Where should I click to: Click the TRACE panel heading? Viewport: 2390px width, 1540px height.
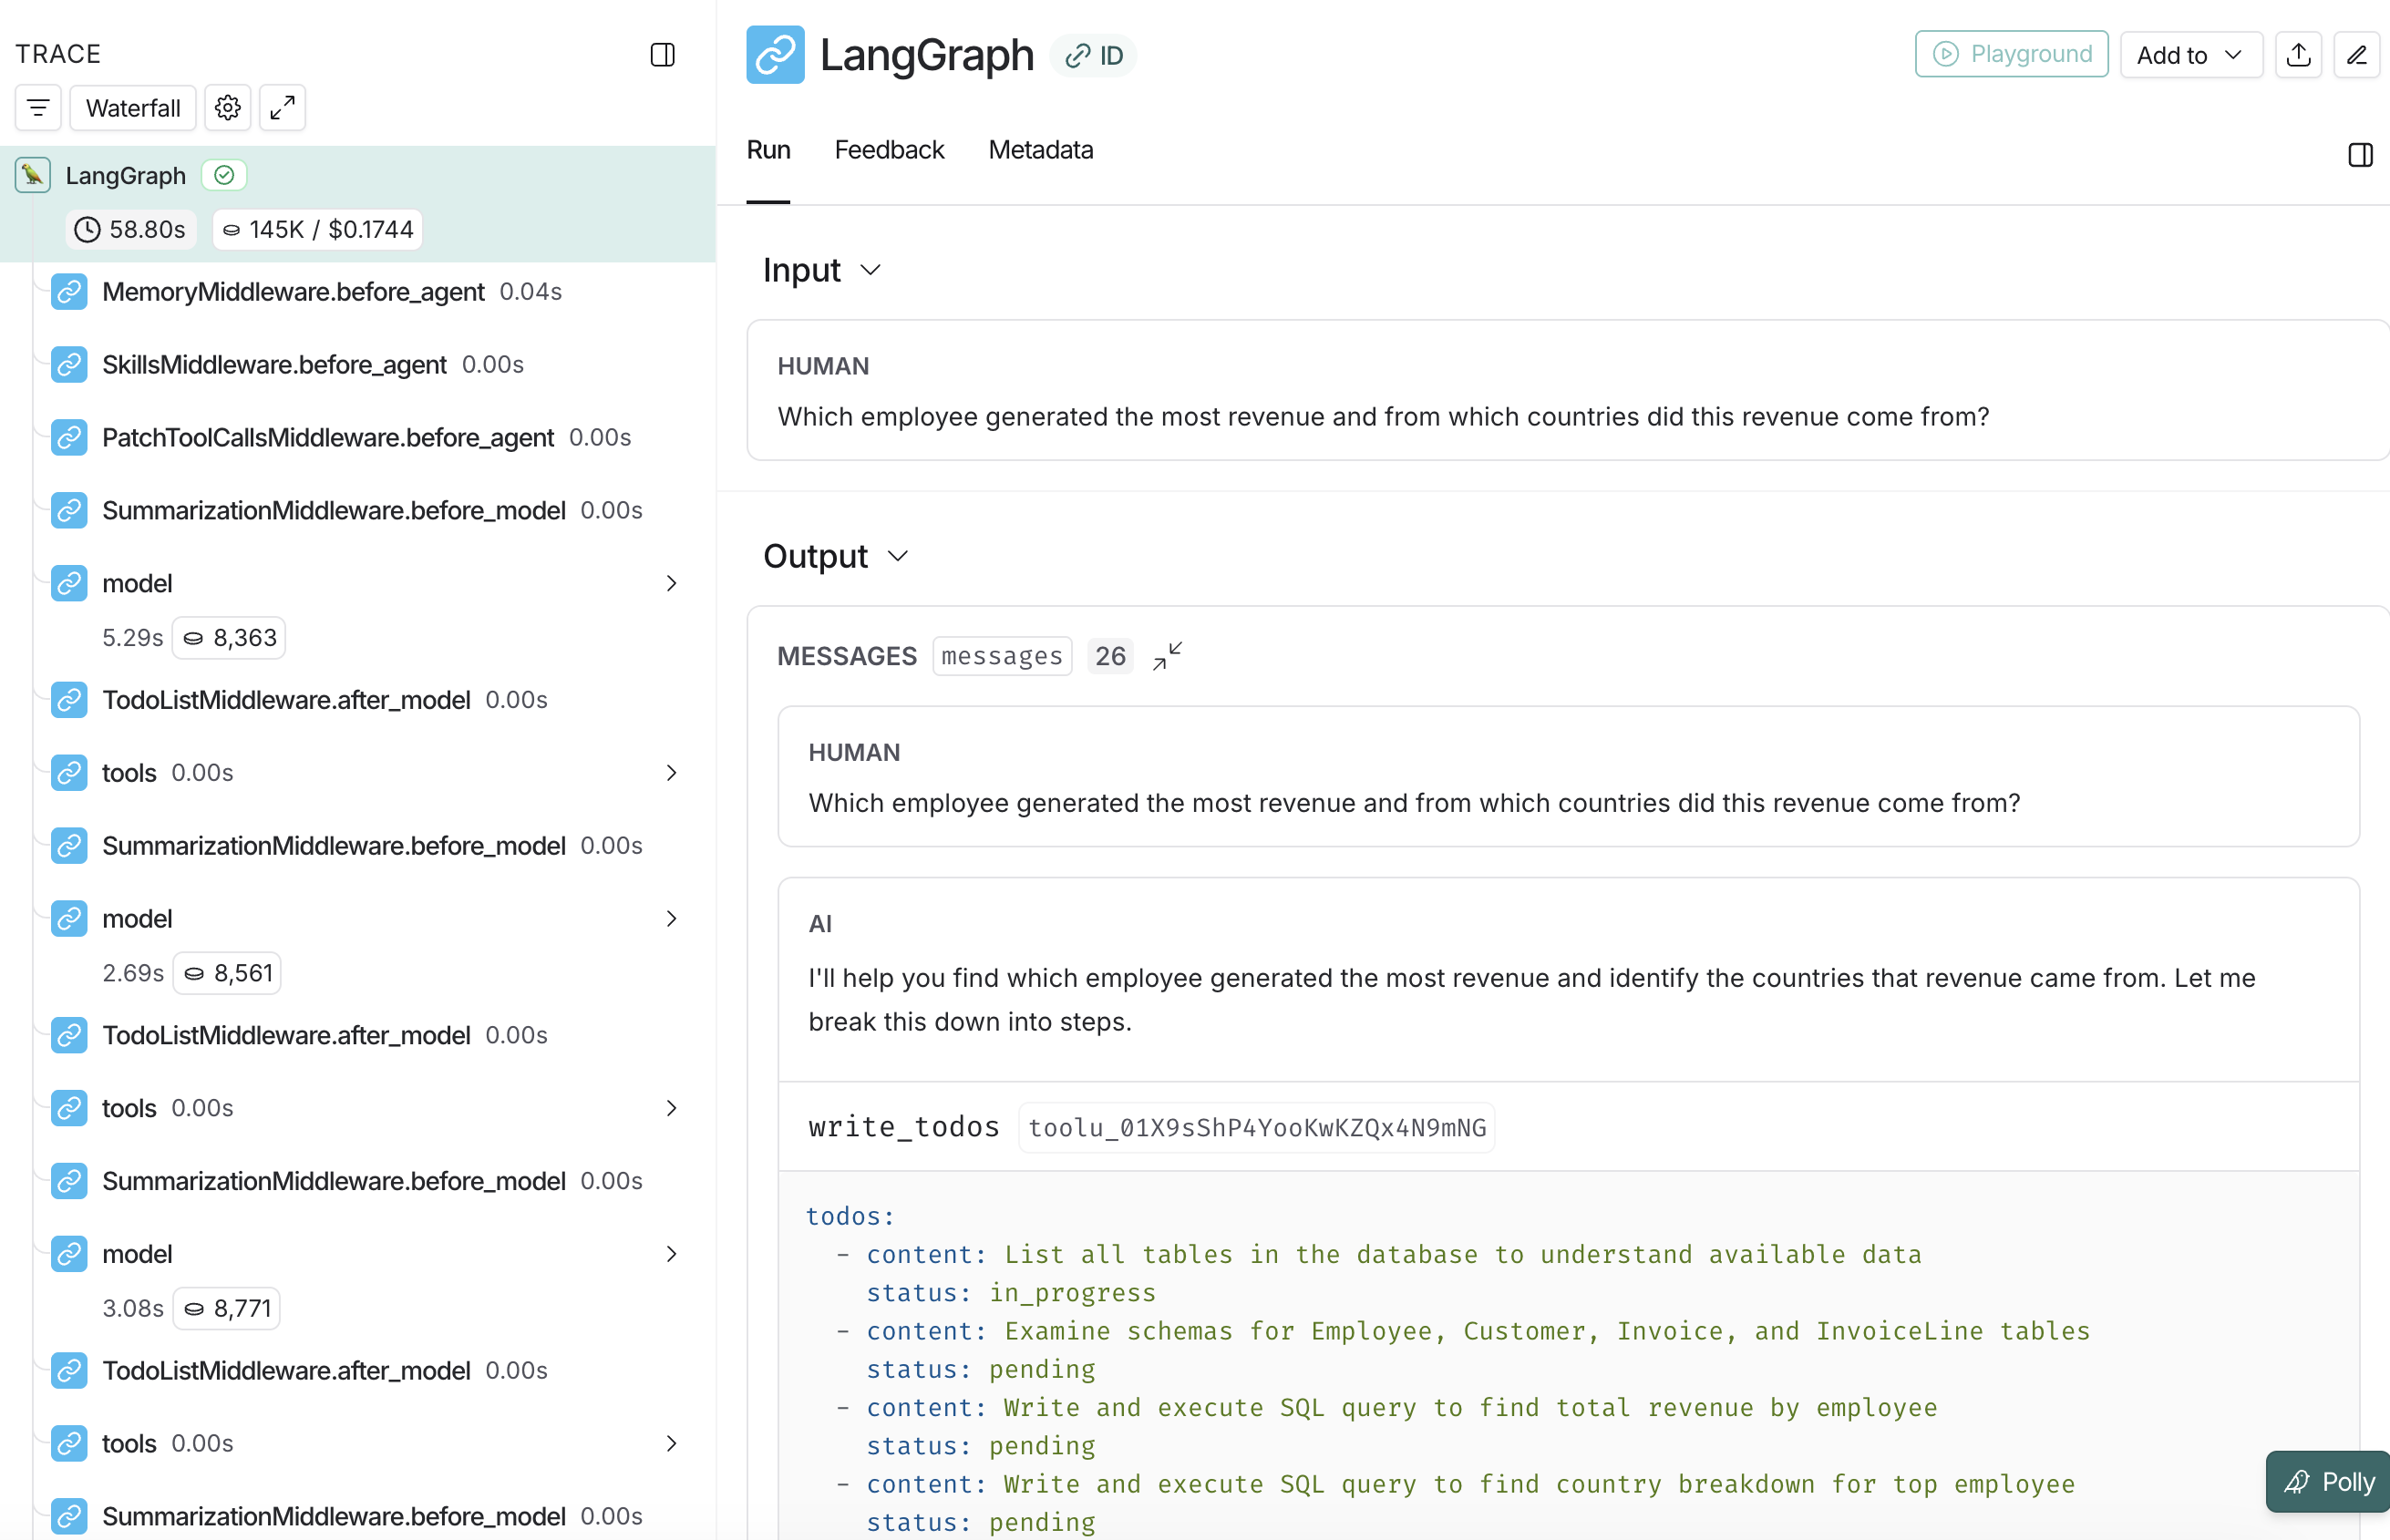(x=58, y=54)
